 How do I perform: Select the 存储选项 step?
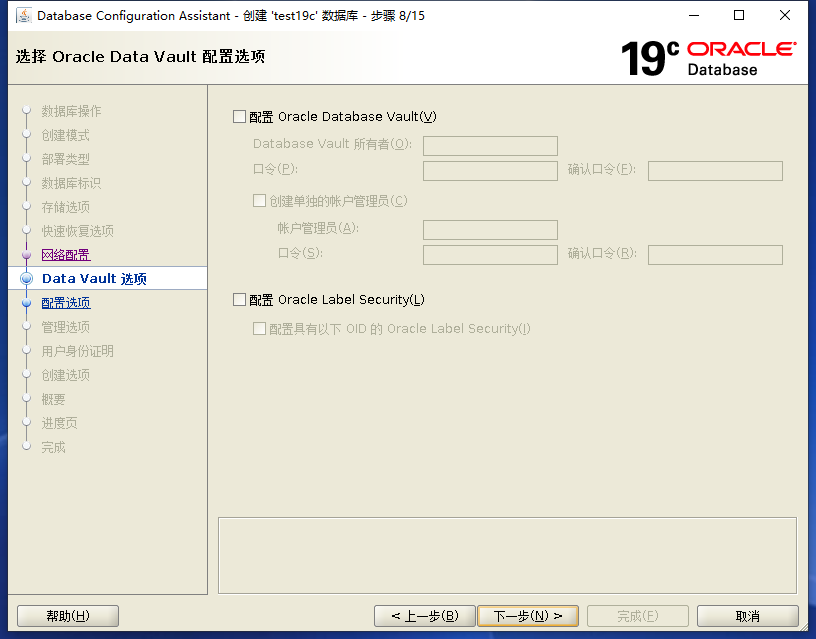tap(66, 207)
